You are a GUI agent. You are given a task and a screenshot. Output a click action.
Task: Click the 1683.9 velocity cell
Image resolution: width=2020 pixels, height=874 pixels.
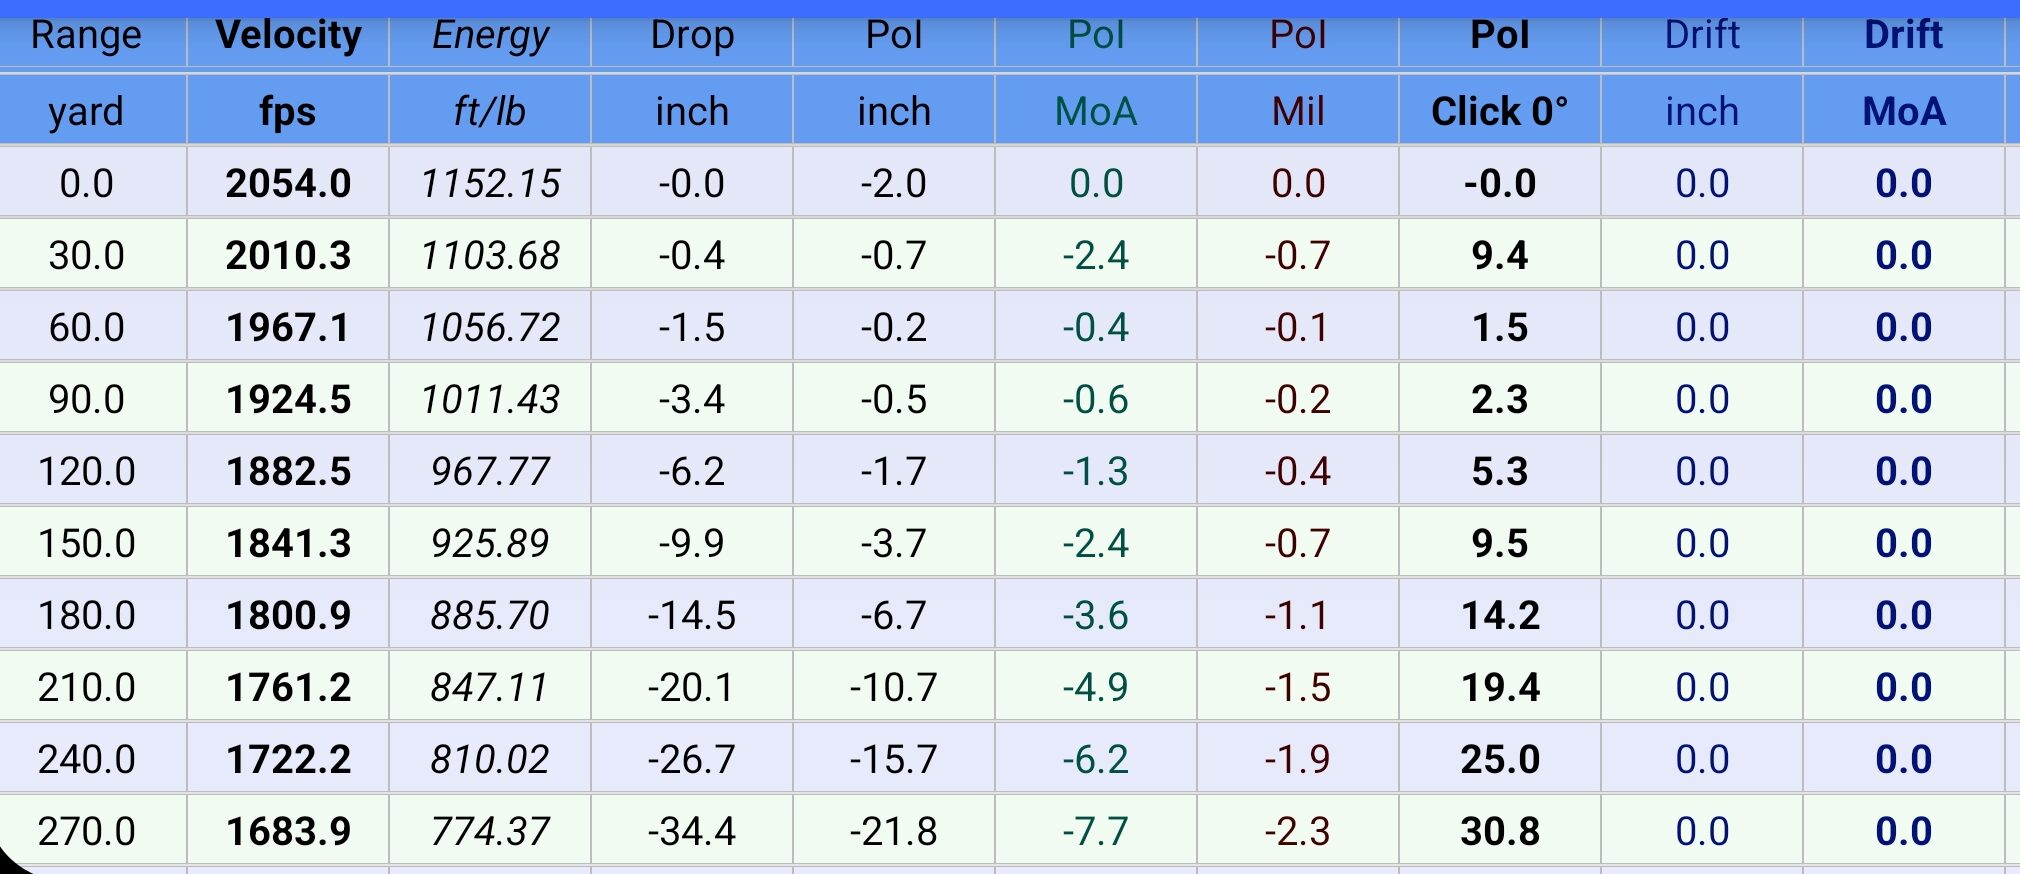click(x=288, y=831)
